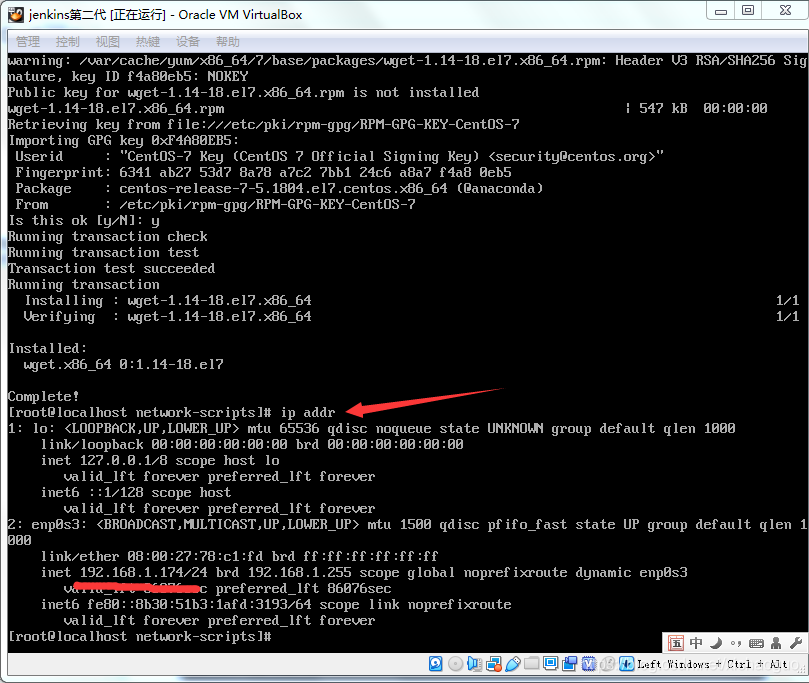Click the 'Installed:' line in terminal
This screenshot has width=809, height=683.
[x=47, y=348]
